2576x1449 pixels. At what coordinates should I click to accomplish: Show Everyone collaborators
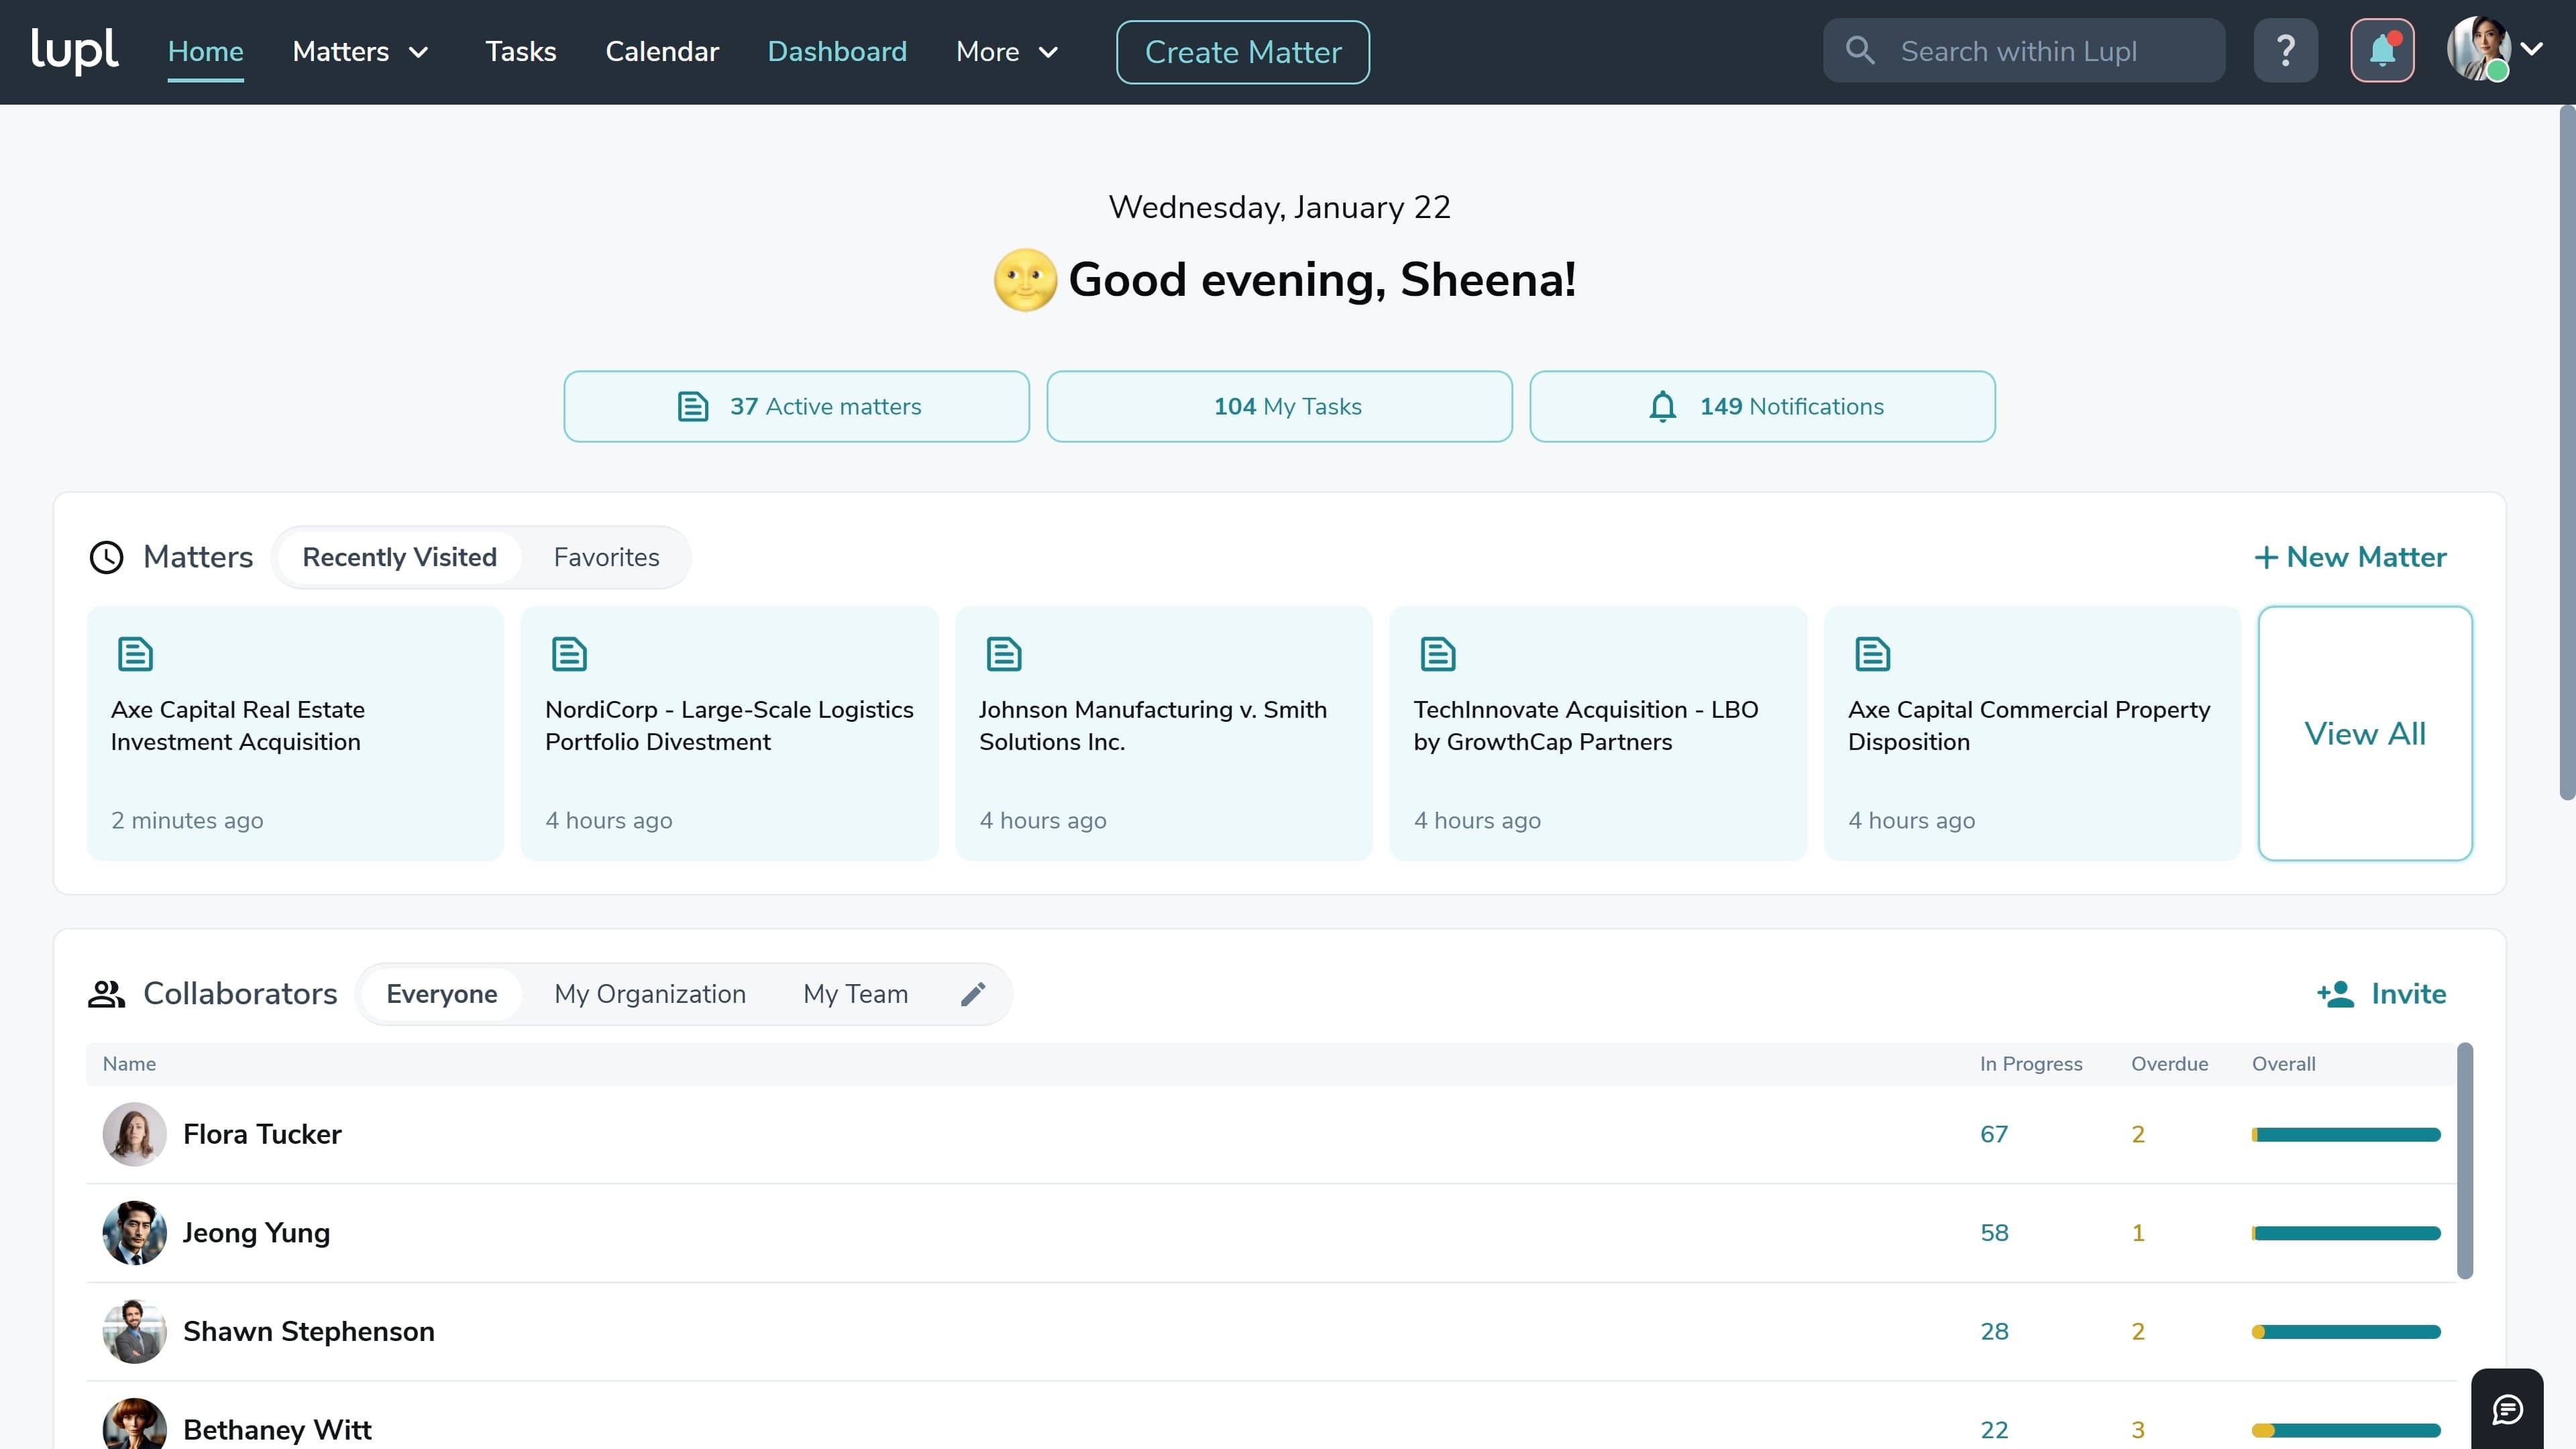[442, 994]
